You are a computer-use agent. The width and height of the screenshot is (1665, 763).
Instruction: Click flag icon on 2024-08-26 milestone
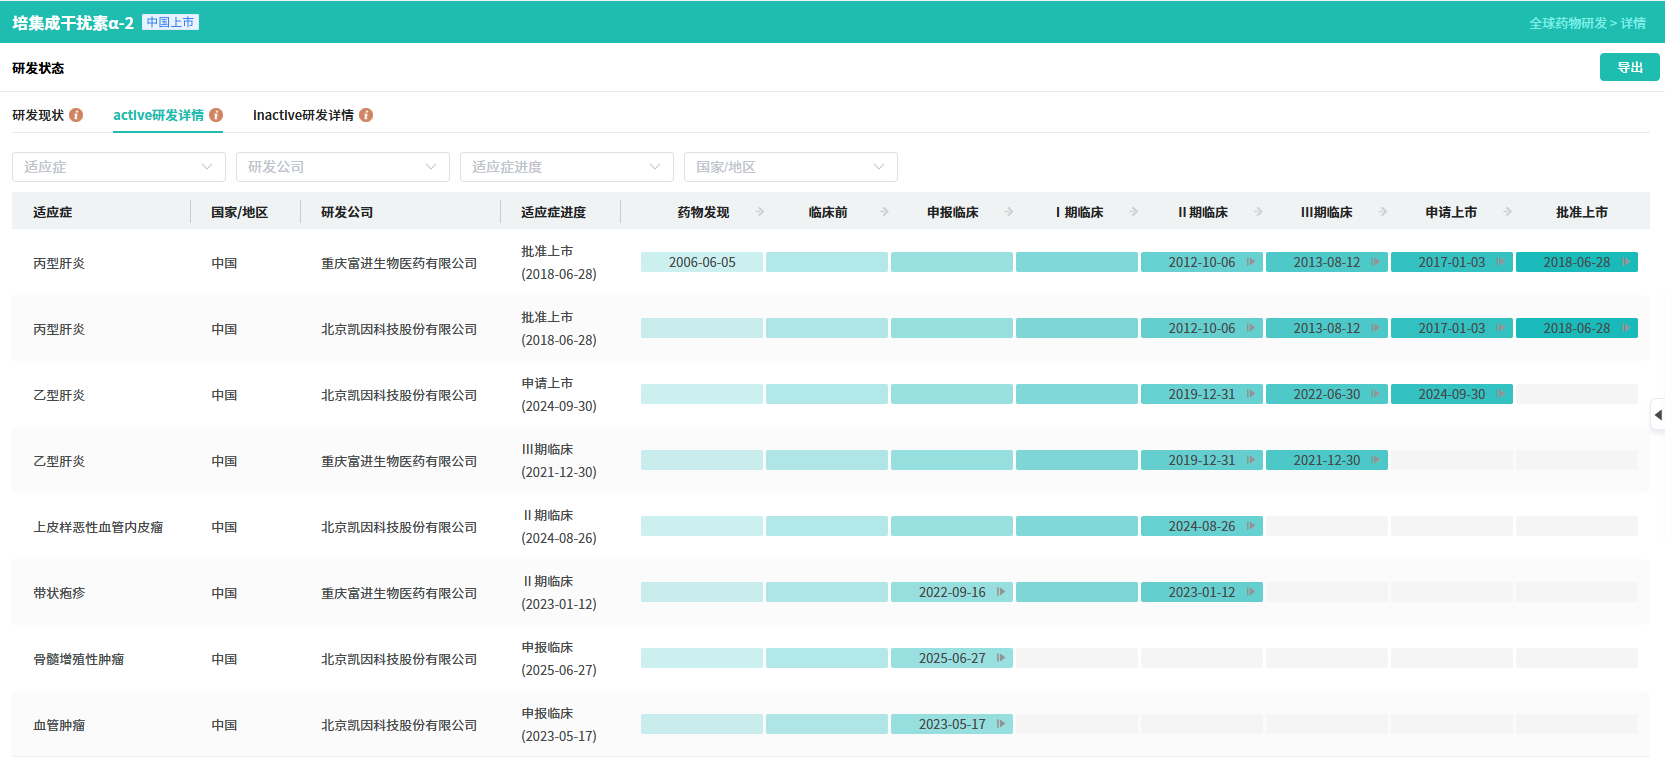1250,526
